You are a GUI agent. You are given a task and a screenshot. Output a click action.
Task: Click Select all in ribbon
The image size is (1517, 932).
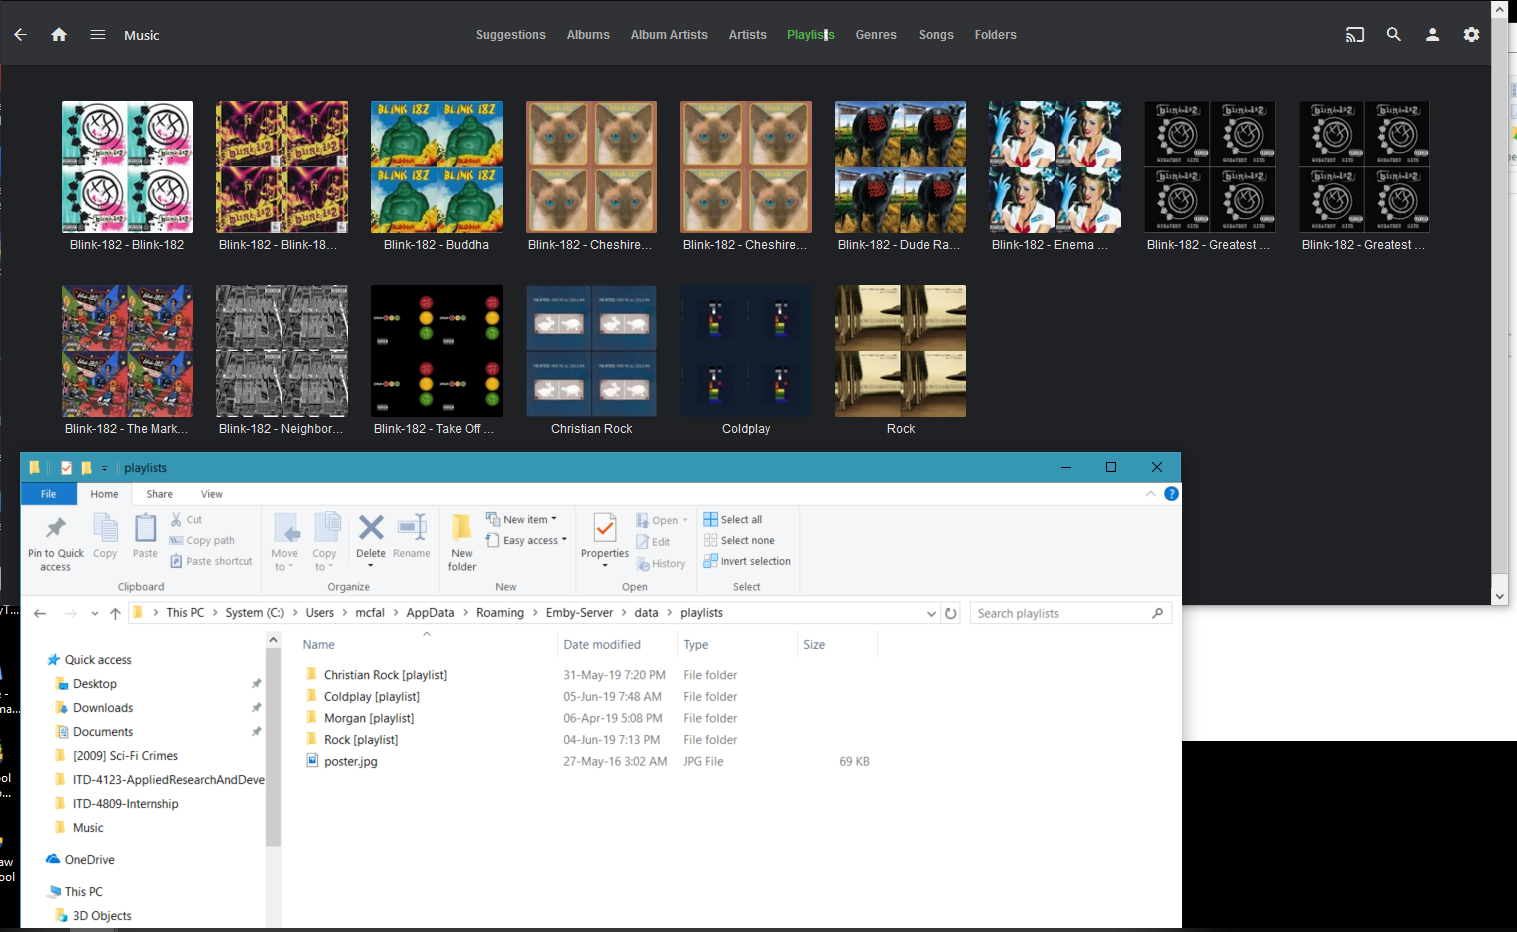coord(740,519)
